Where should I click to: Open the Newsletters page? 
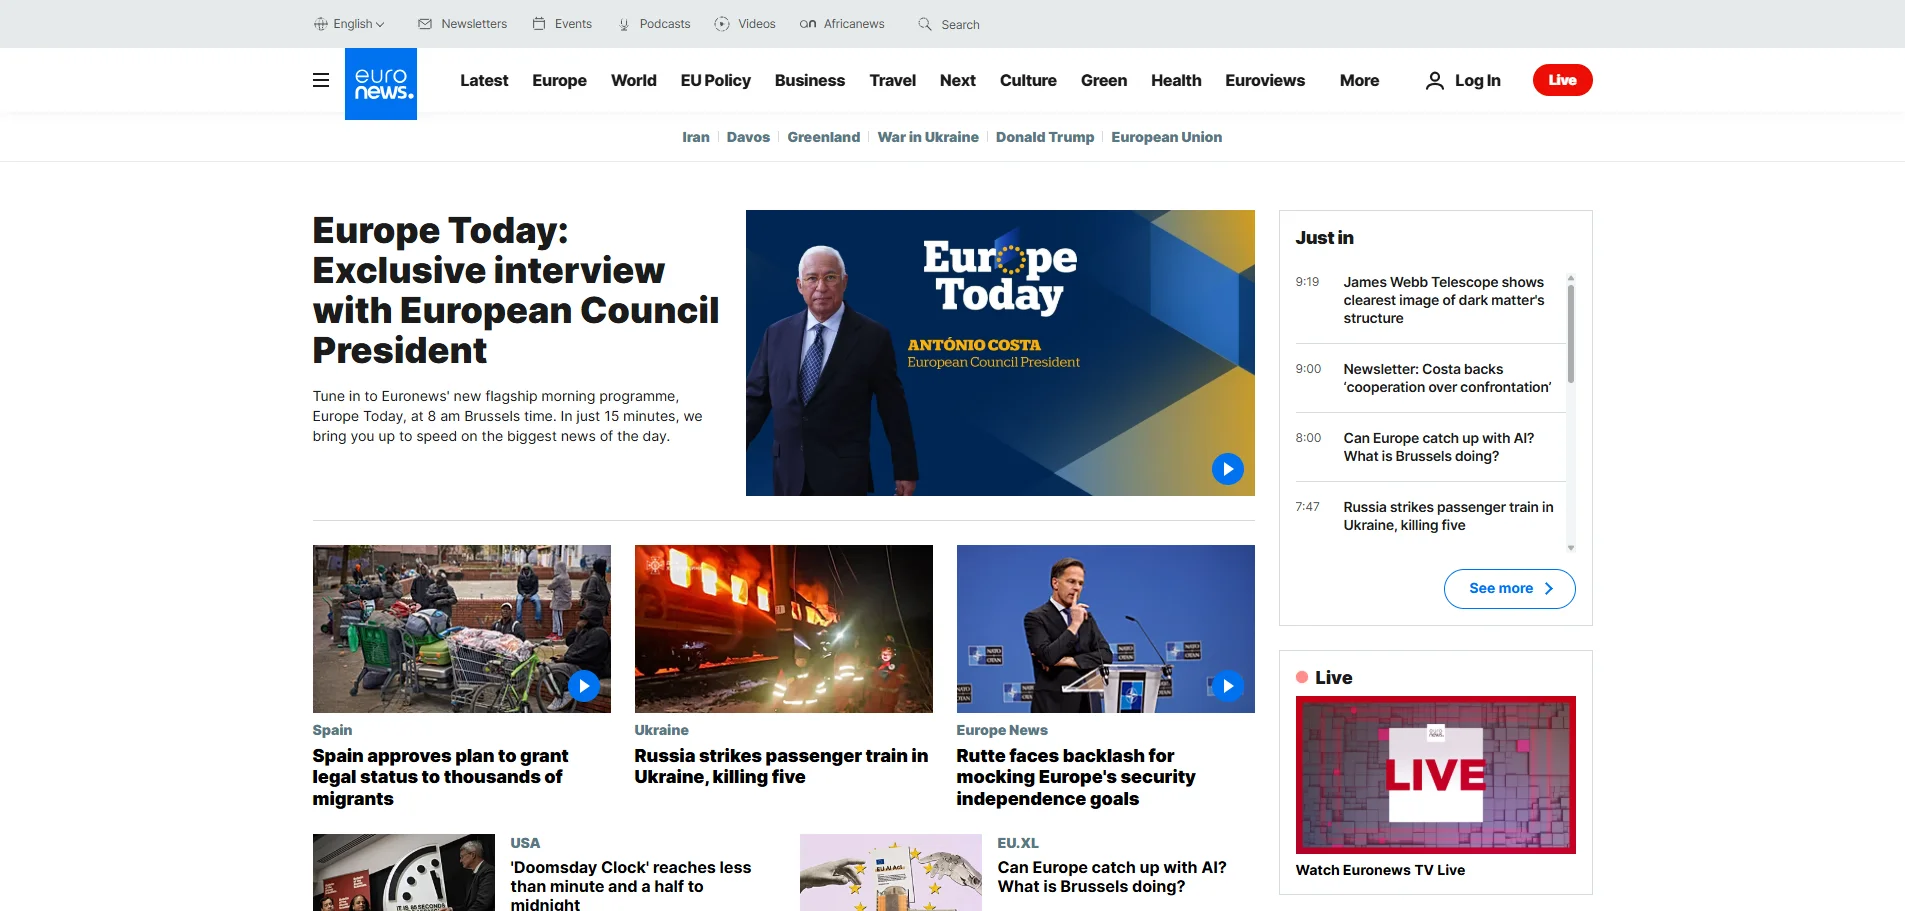461,24
